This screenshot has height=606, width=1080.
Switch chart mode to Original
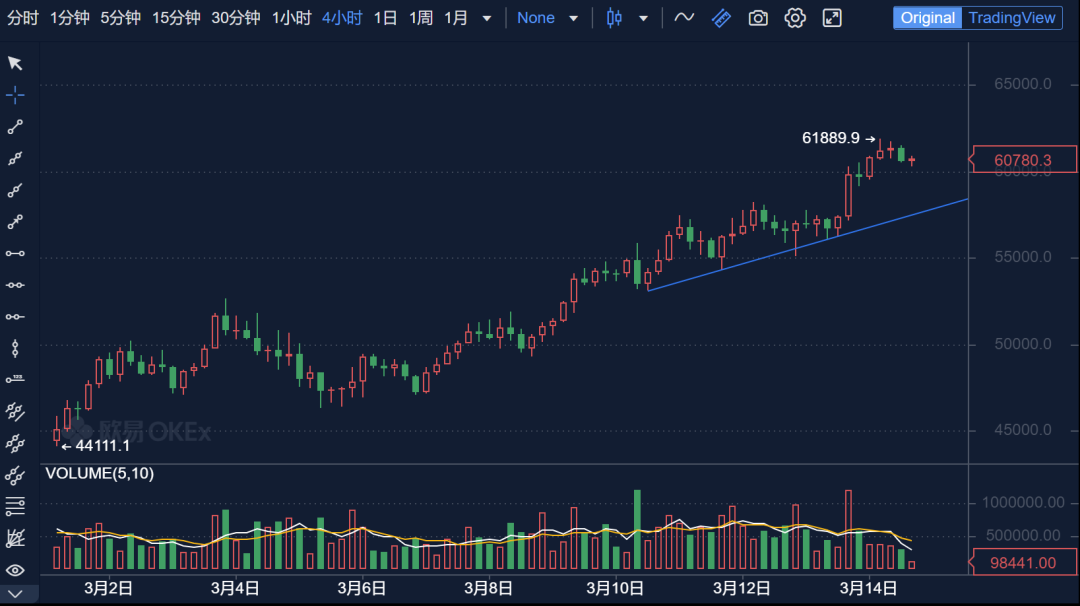click(x=928, y=18)
